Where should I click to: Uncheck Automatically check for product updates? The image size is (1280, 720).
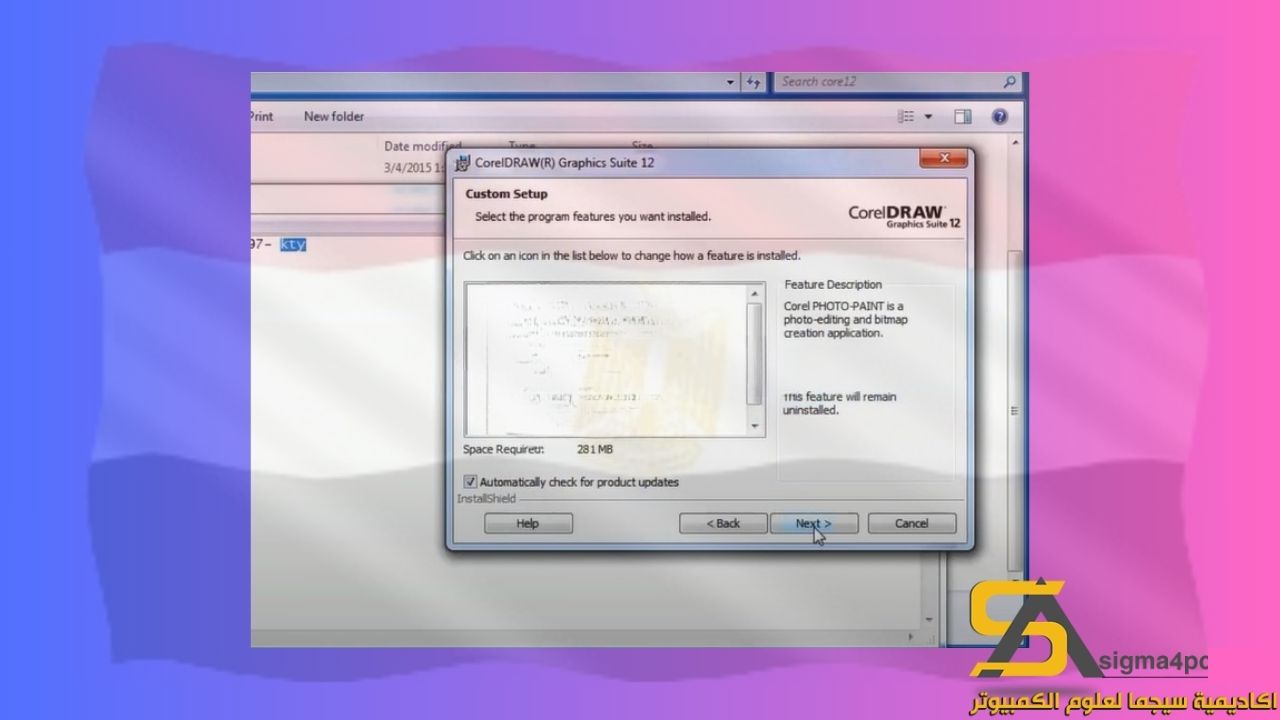tap(471, 482)
